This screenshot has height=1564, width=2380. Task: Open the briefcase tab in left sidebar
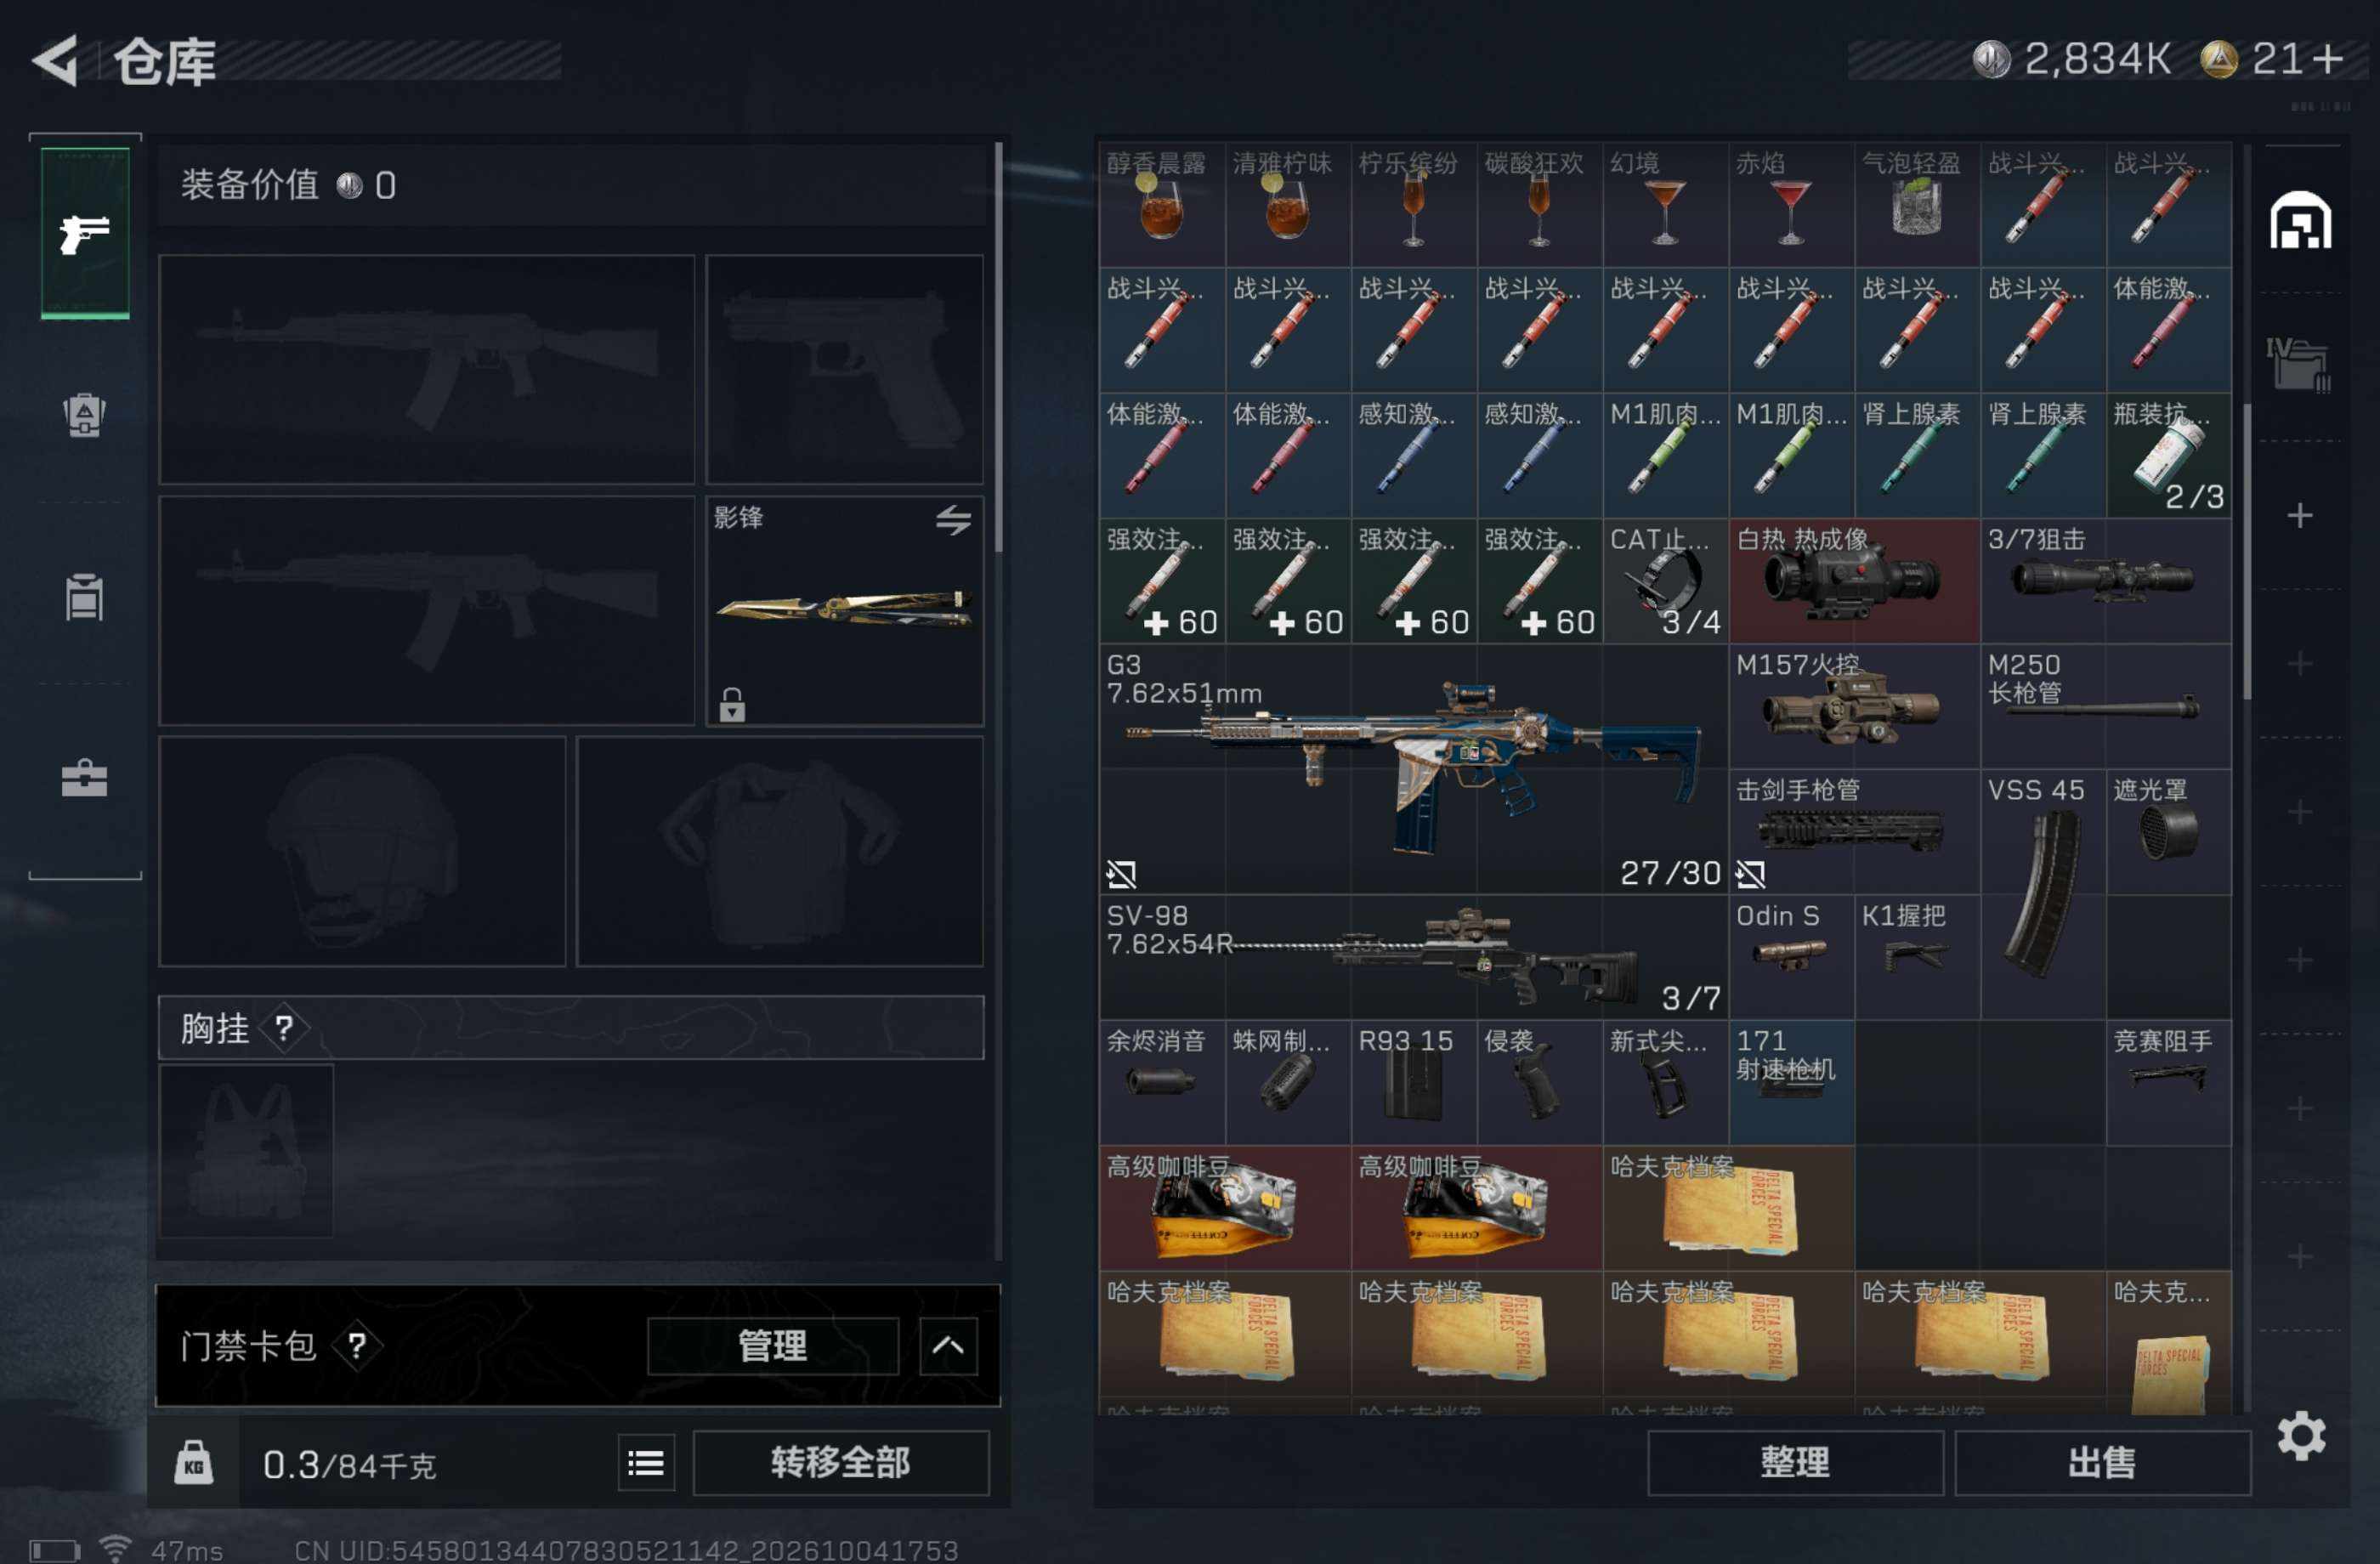click(85, 778)
